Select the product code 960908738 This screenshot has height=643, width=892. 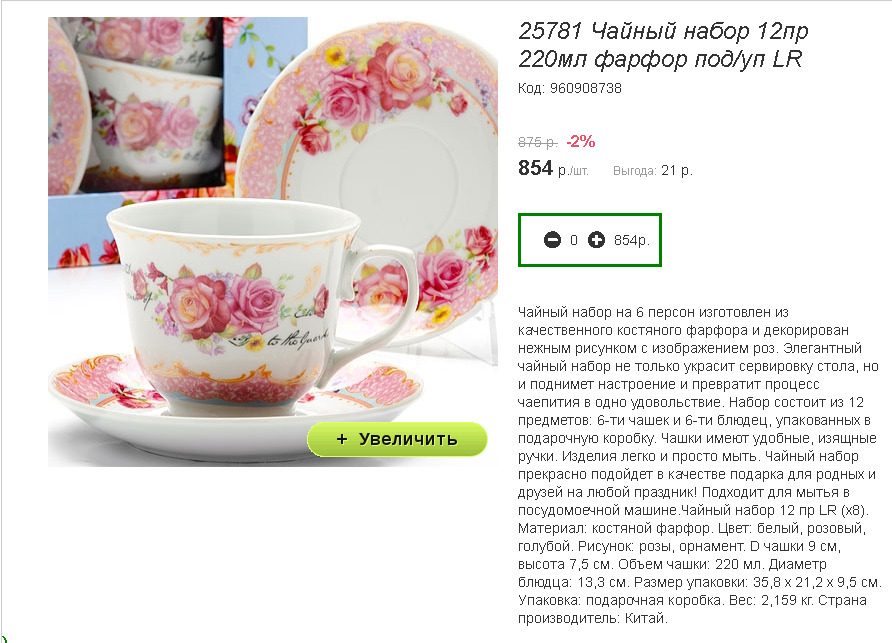tap(585, 88)
